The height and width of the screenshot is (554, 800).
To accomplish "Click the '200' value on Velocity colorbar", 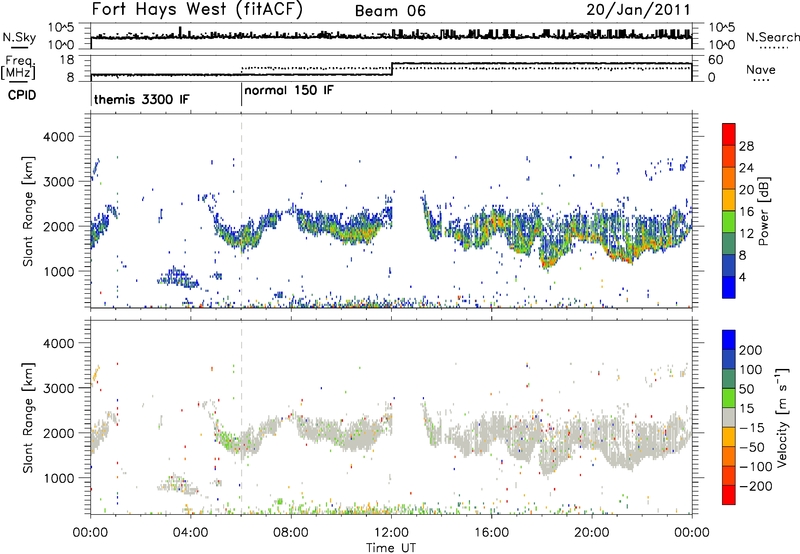I will click(x=751, y=350).
